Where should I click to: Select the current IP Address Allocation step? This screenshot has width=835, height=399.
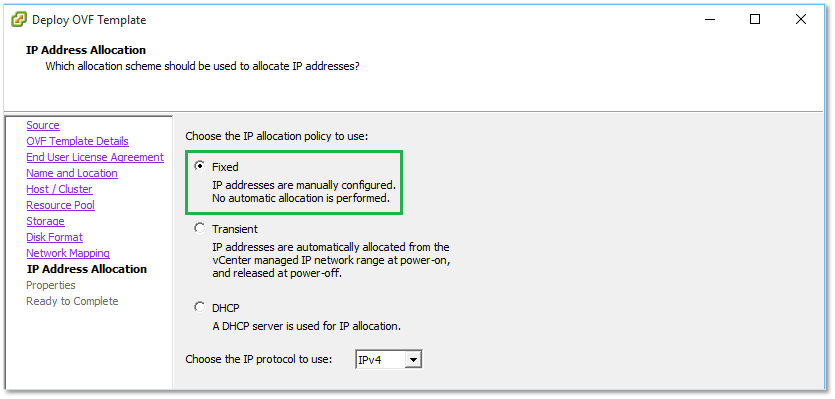tap(87, 269)
